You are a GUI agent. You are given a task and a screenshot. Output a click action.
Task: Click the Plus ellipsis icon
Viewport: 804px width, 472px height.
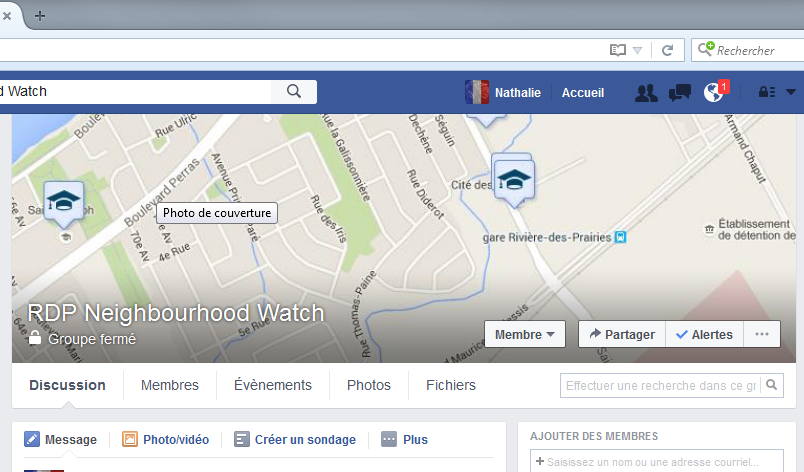coord(389,439)
